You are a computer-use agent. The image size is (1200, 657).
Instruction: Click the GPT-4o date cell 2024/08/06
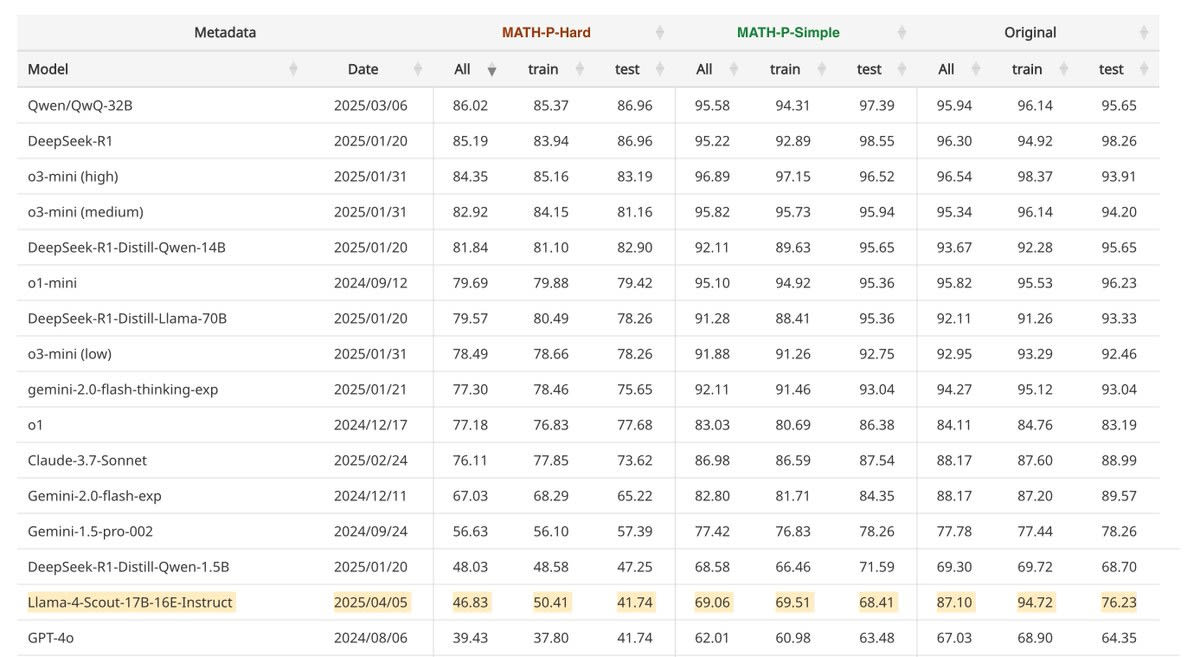point(371,637)
